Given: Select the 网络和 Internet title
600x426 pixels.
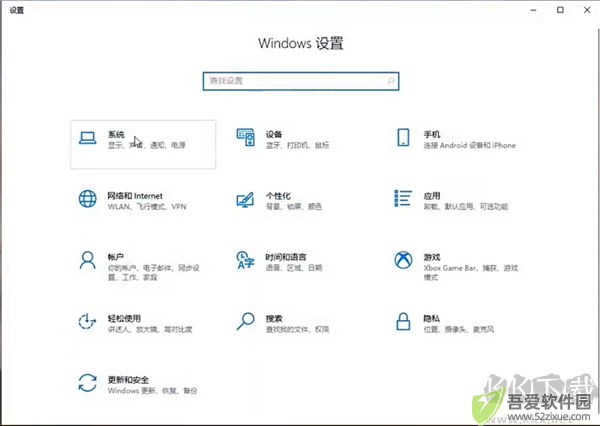Looking at the screenshot, I should point(135,196).
